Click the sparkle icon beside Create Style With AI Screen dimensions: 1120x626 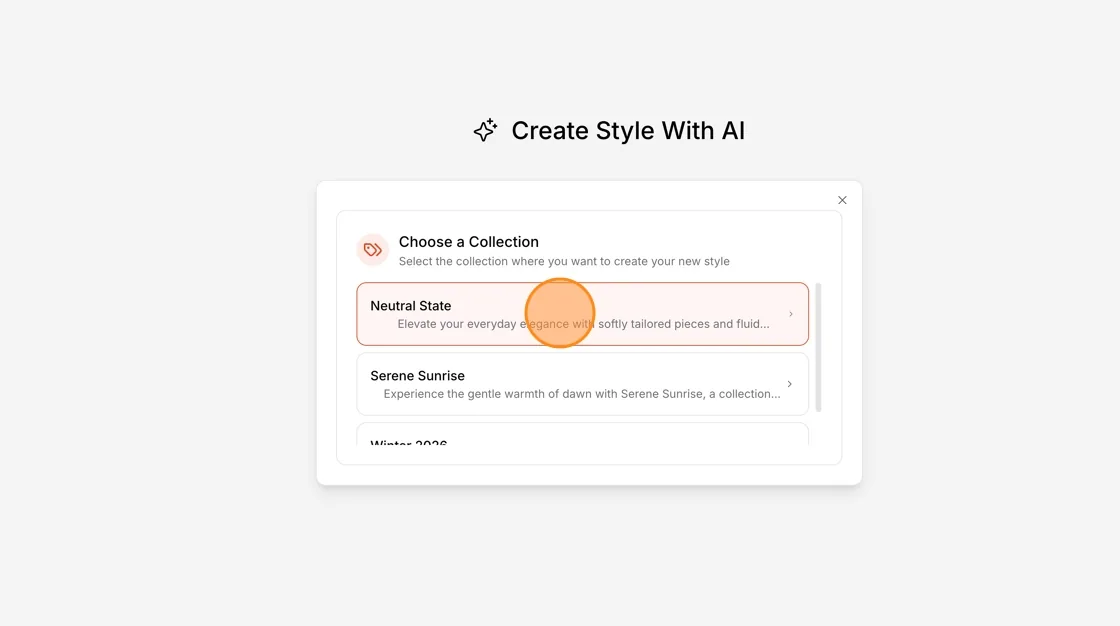[x=486, y=130]
